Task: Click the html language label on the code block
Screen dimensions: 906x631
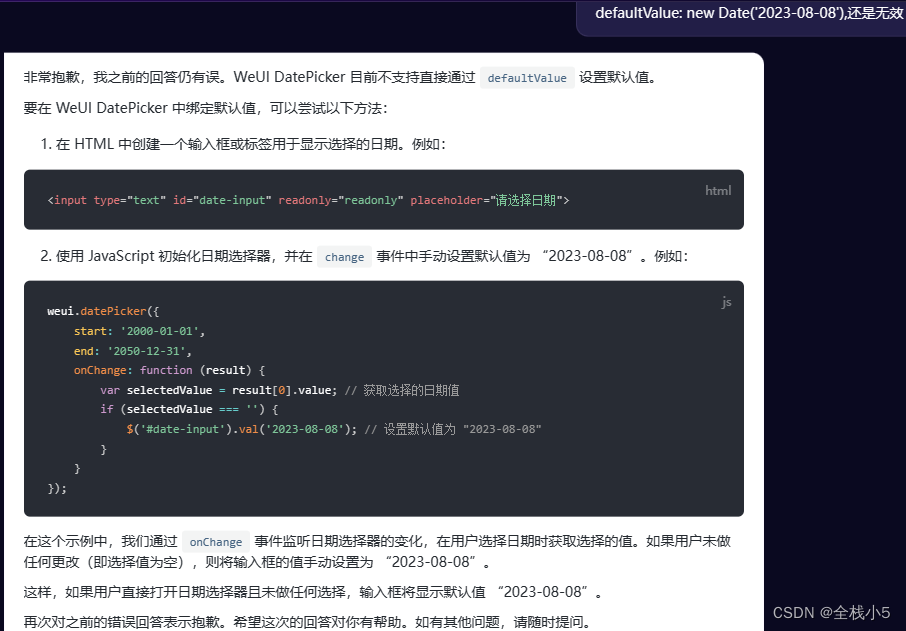Action: pyautogui.click(x=718, y=190)
